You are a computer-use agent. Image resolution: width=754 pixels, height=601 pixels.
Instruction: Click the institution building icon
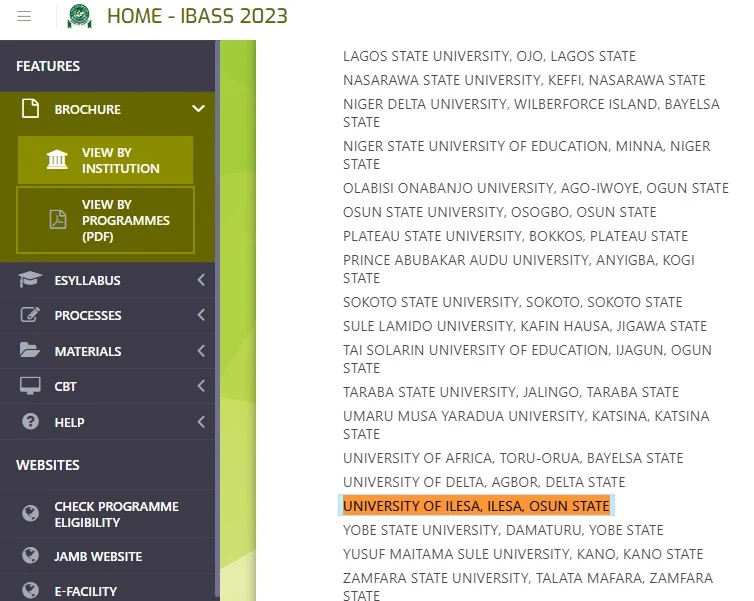(57, 160)
